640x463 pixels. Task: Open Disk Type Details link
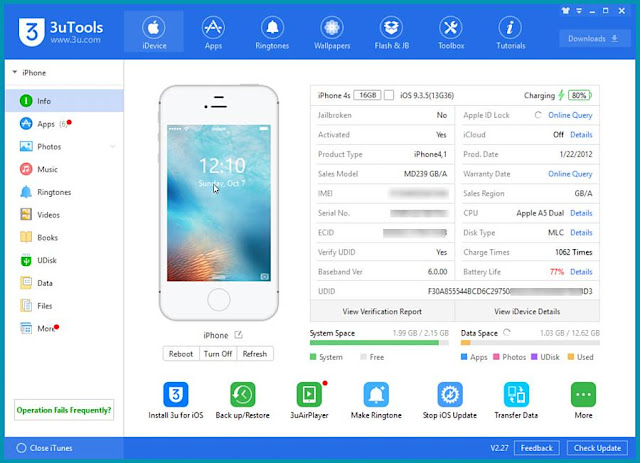click(581, 233)
